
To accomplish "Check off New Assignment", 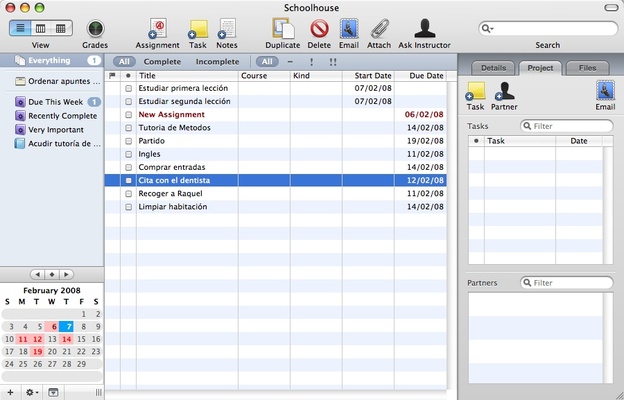I will (129, 115).
